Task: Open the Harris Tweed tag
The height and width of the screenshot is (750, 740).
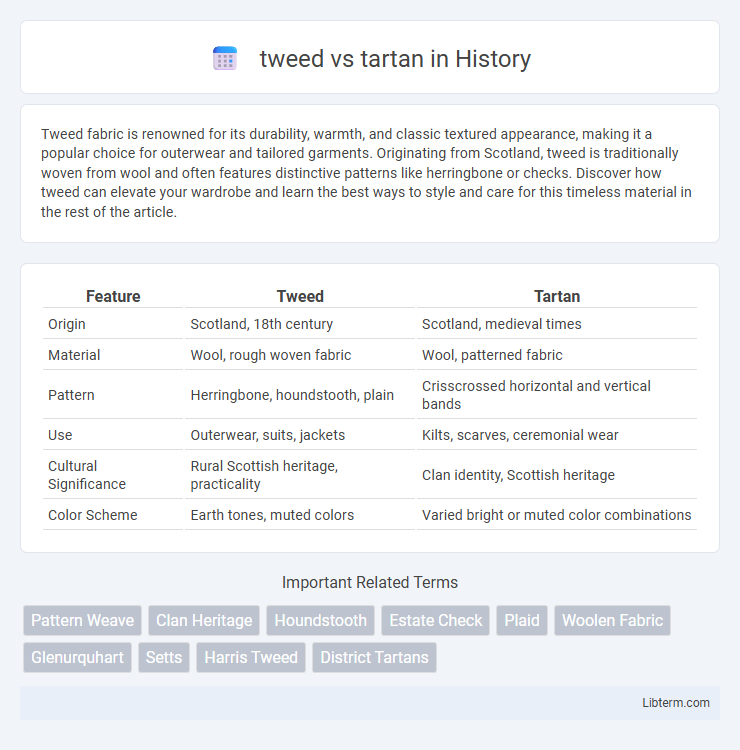Action: pyautogui.click(x=251, y=657)
